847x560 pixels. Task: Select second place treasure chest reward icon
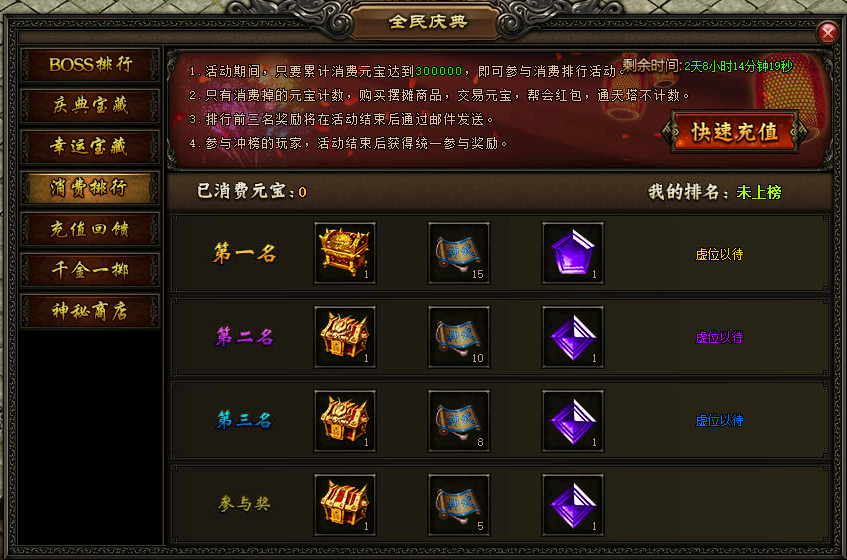coord(345,337)
